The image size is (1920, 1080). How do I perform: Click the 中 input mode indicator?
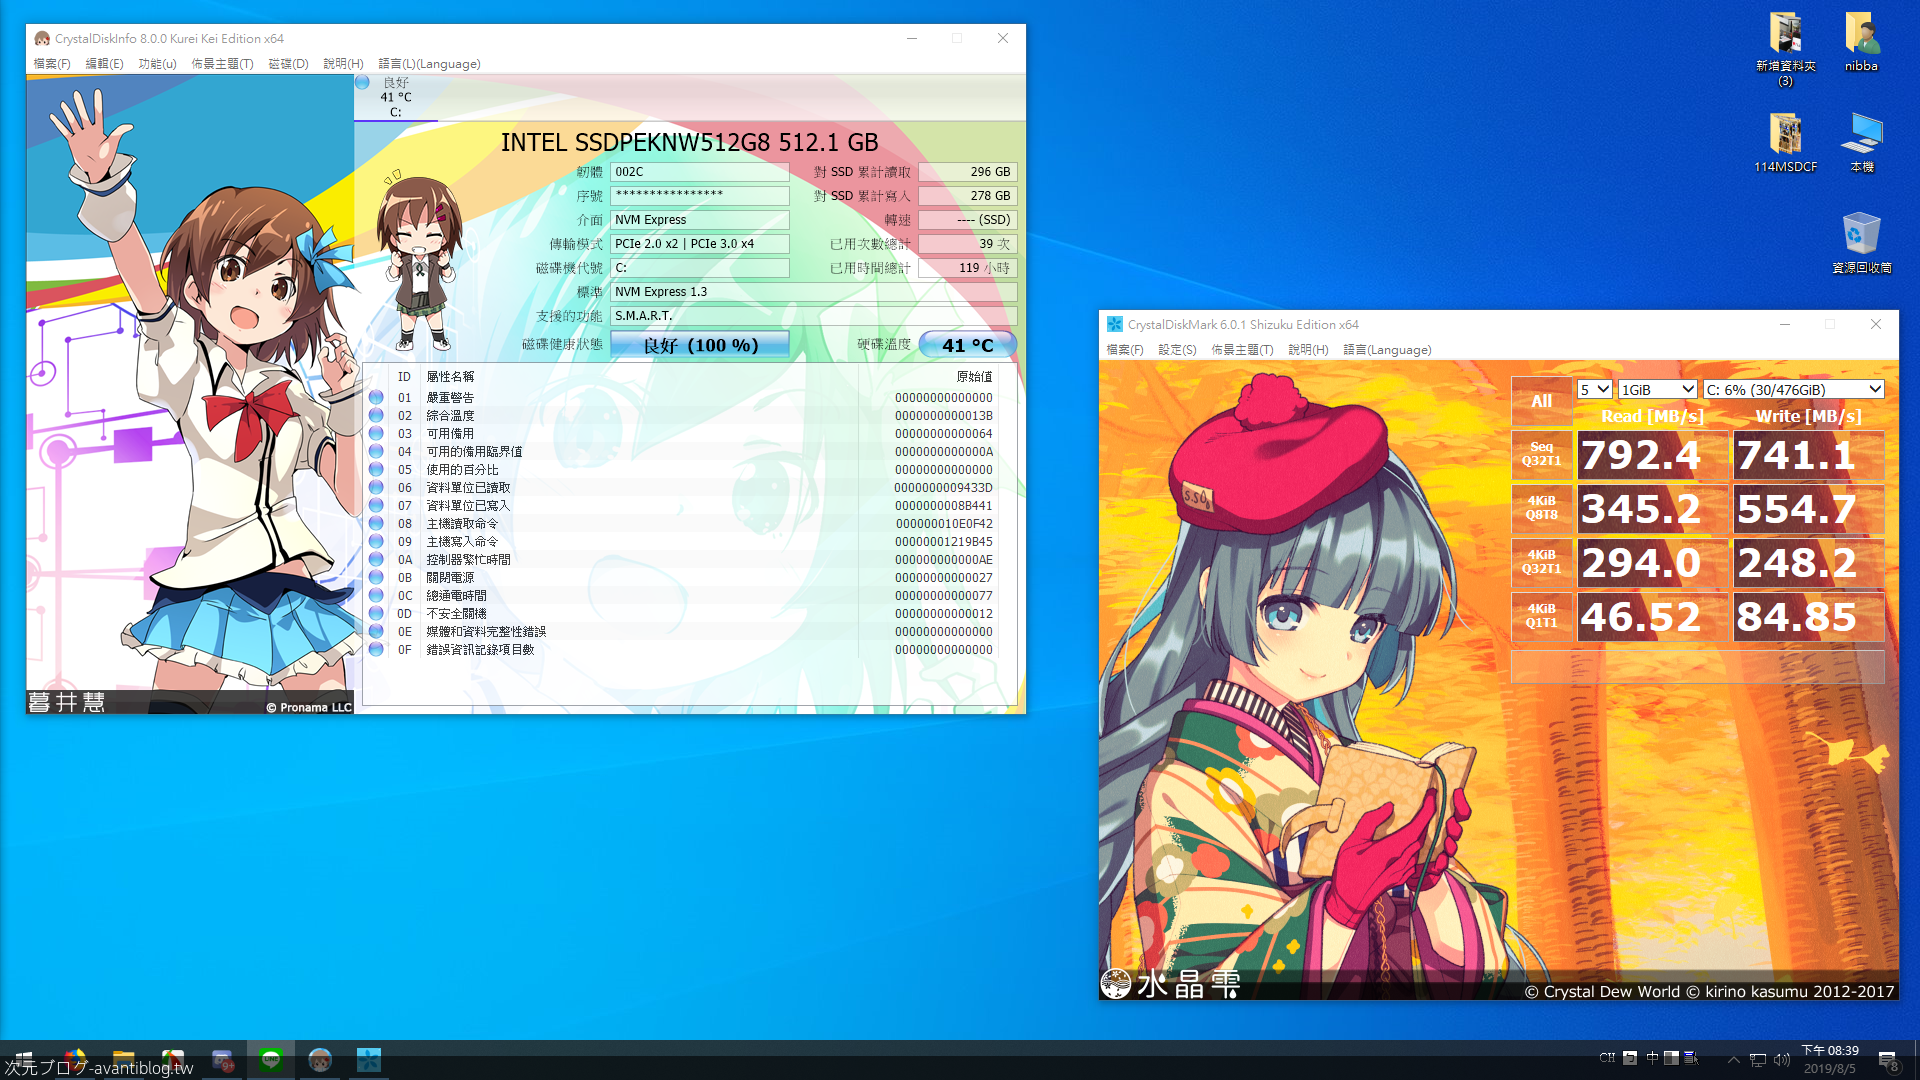coord(1652,1058)
